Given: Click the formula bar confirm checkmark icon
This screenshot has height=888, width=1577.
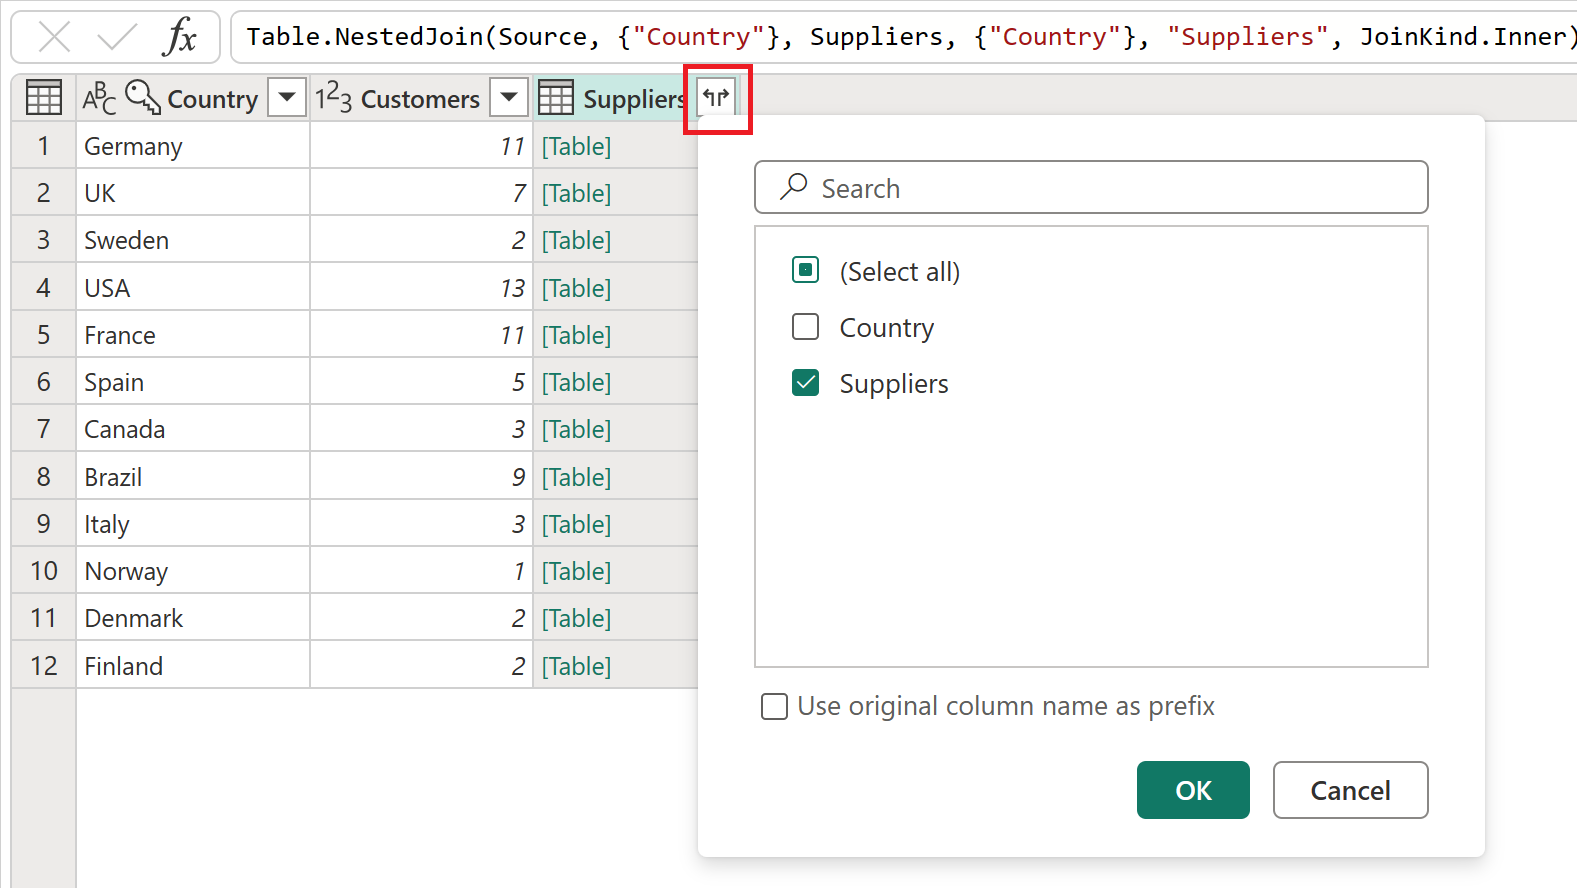Looking at the screenshot, I should pos(117,38).
